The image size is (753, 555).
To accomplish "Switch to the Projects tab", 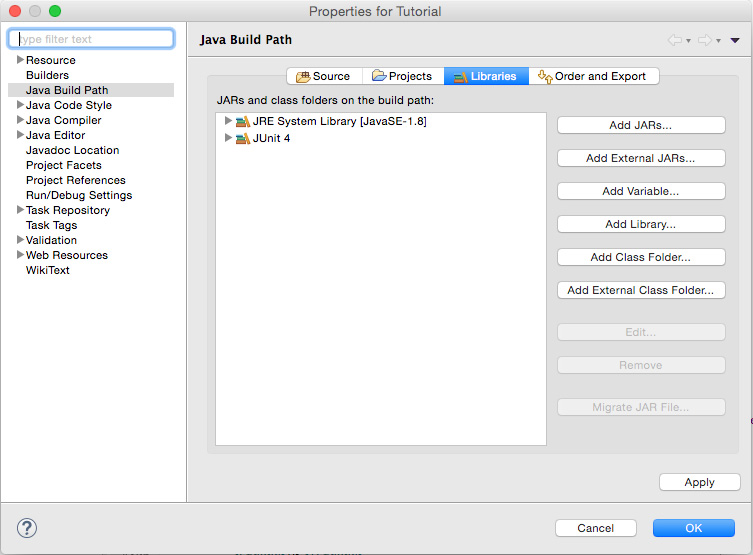I will click(401, 76).
